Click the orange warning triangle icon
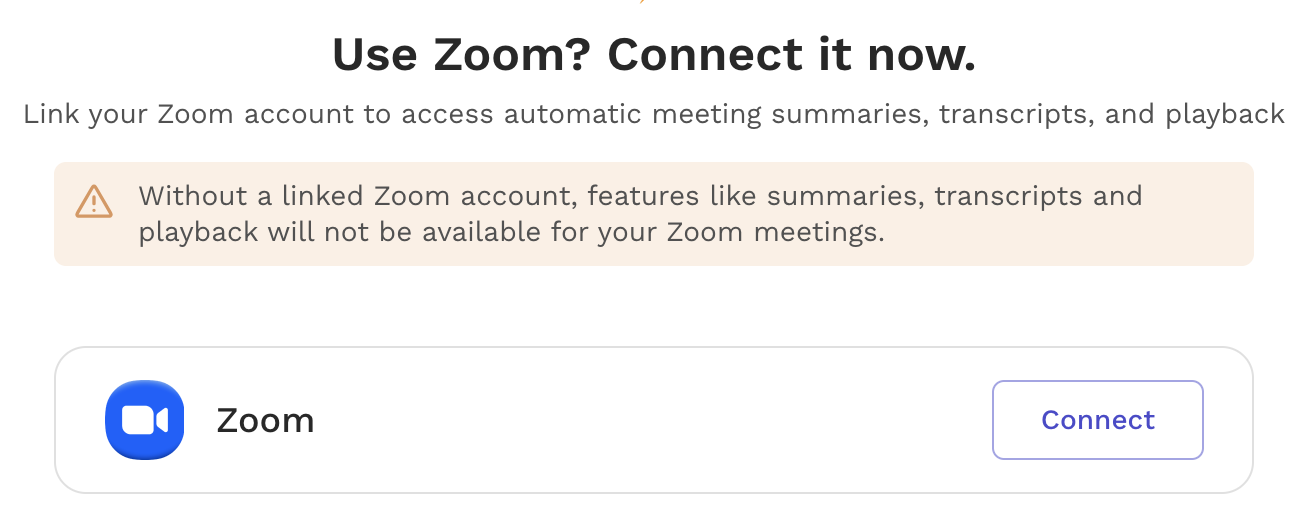Image resolution: width=1306 pixels, height=520 pixels. (x=94, y=201)
